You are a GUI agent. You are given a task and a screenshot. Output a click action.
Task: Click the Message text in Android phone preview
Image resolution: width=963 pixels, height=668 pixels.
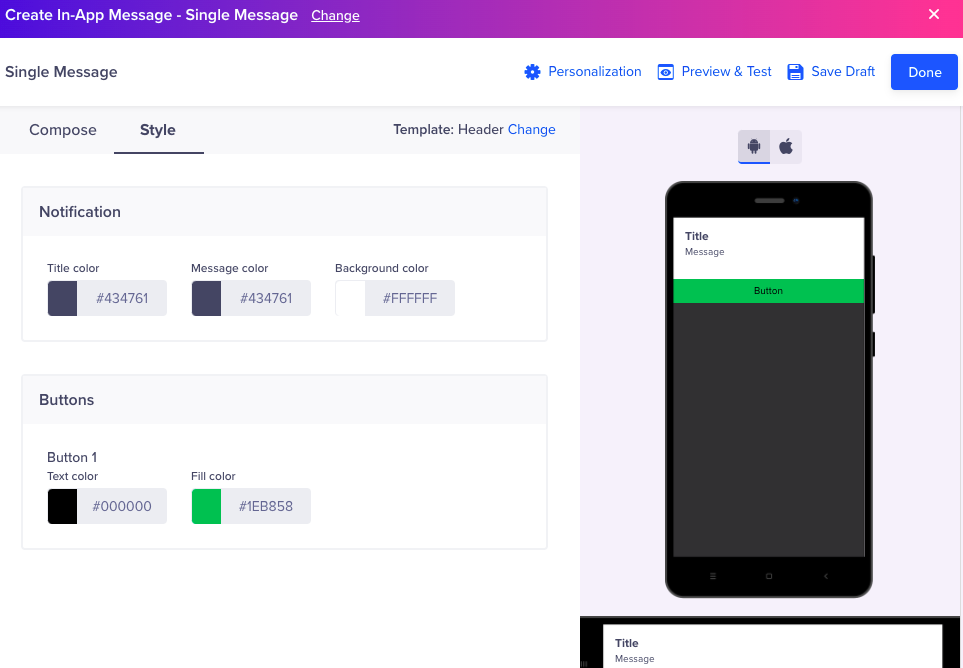704,252
